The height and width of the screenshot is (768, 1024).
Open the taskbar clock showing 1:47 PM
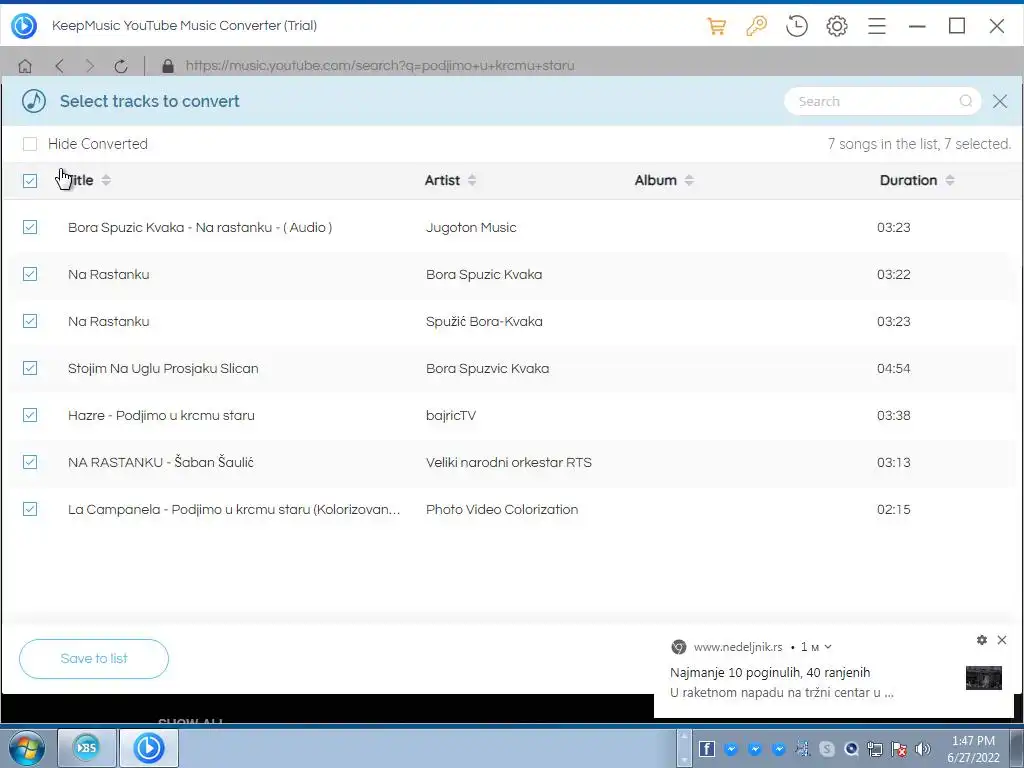973,749
